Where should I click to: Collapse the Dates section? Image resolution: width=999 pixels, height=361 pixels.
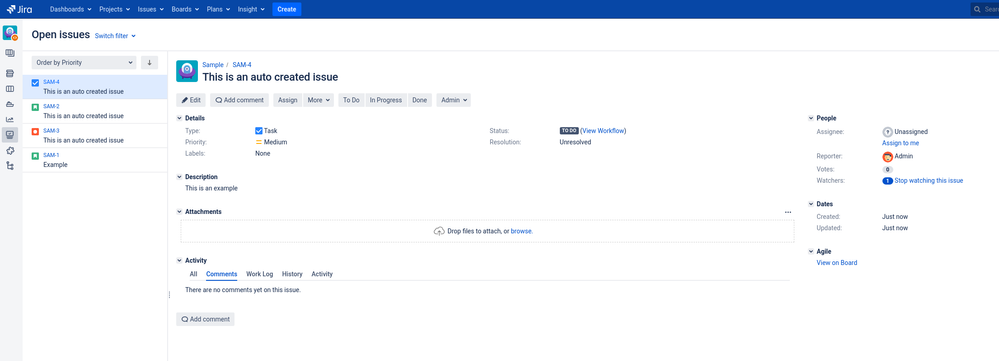811,204
